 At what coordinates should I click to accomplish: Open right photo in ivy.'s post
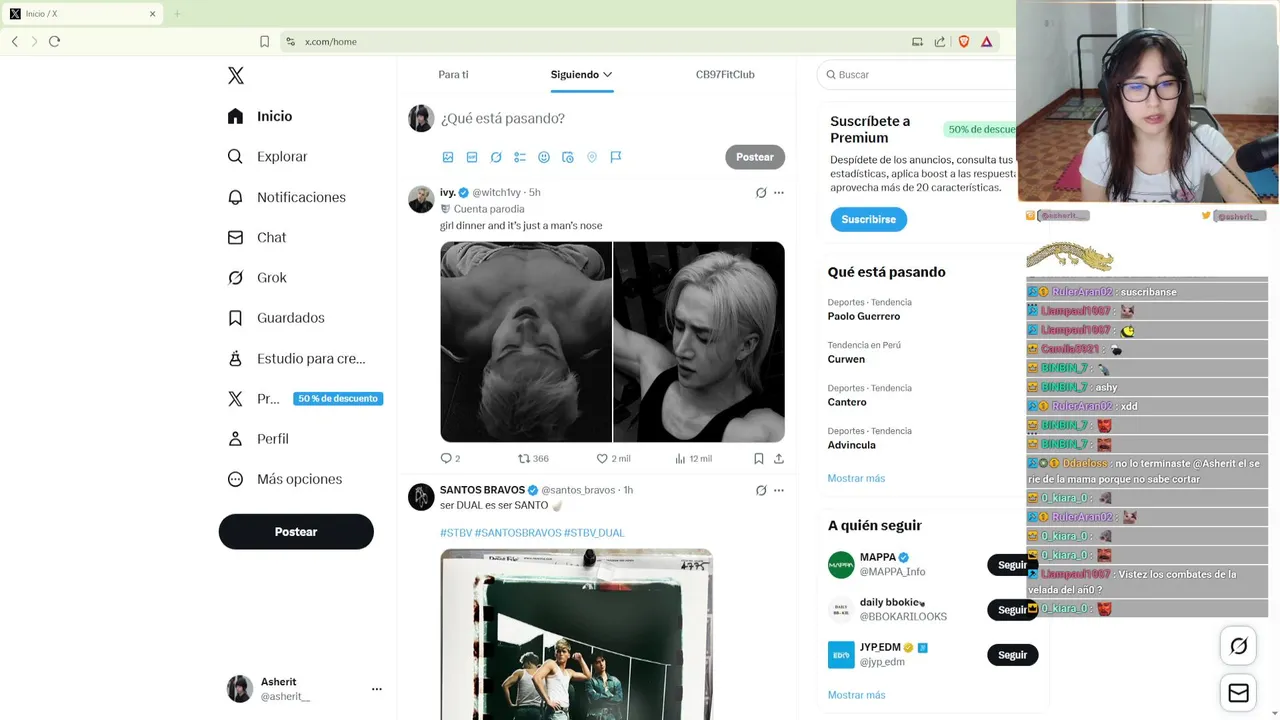click(699, 342)
